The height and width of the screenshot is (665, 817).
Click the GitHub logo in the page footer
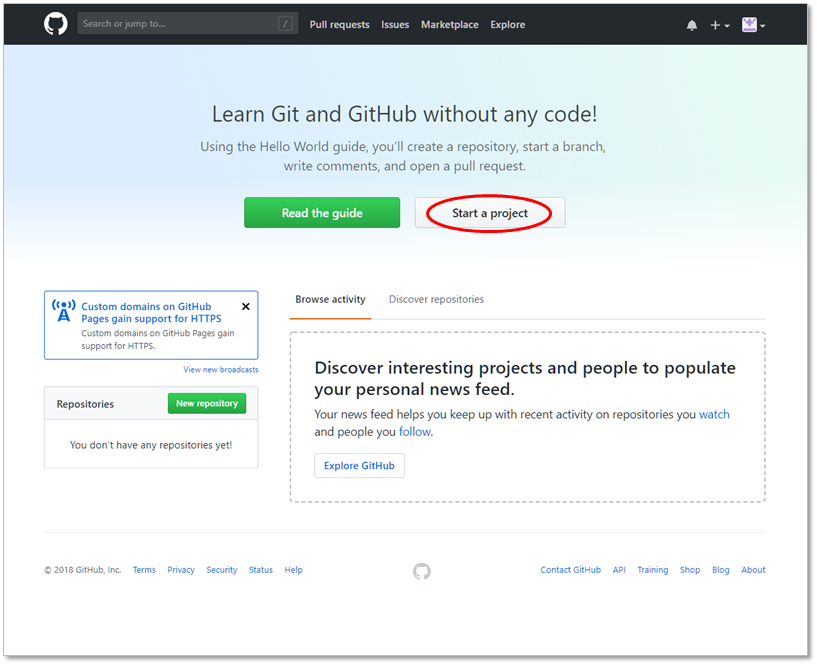tap(421, 571)
